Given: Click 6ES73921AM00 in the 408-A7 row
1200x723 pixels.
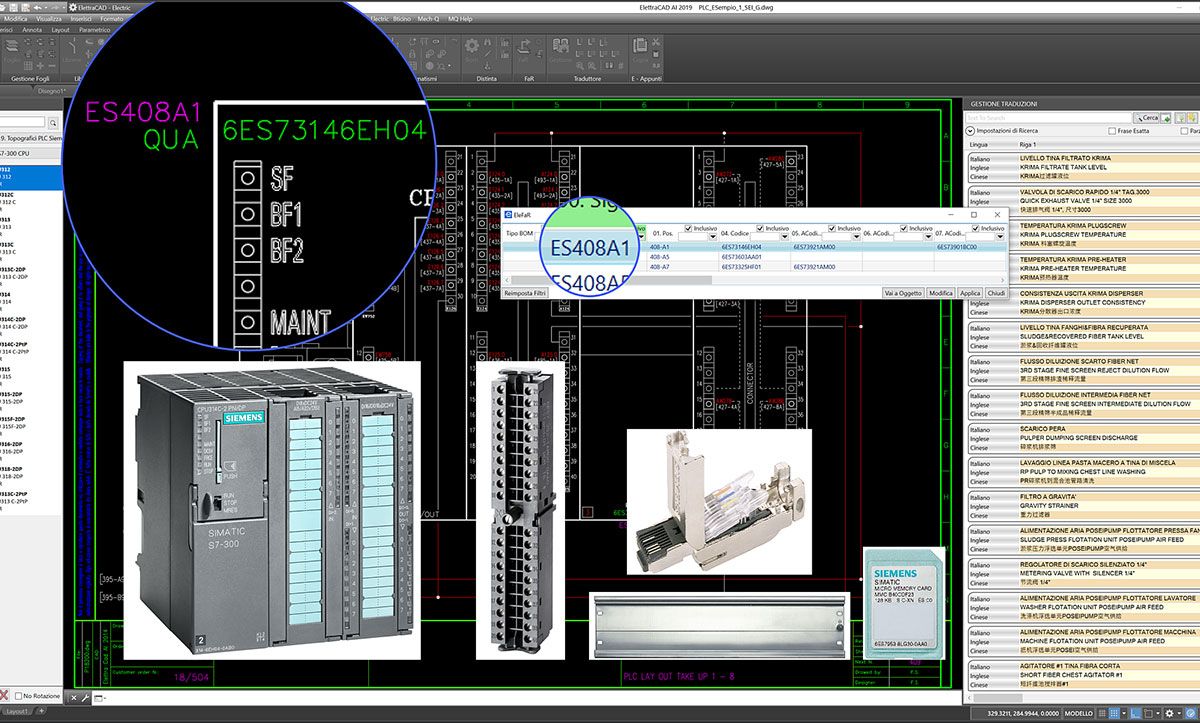Looking at the screenshot, I should tap(813, 267).
